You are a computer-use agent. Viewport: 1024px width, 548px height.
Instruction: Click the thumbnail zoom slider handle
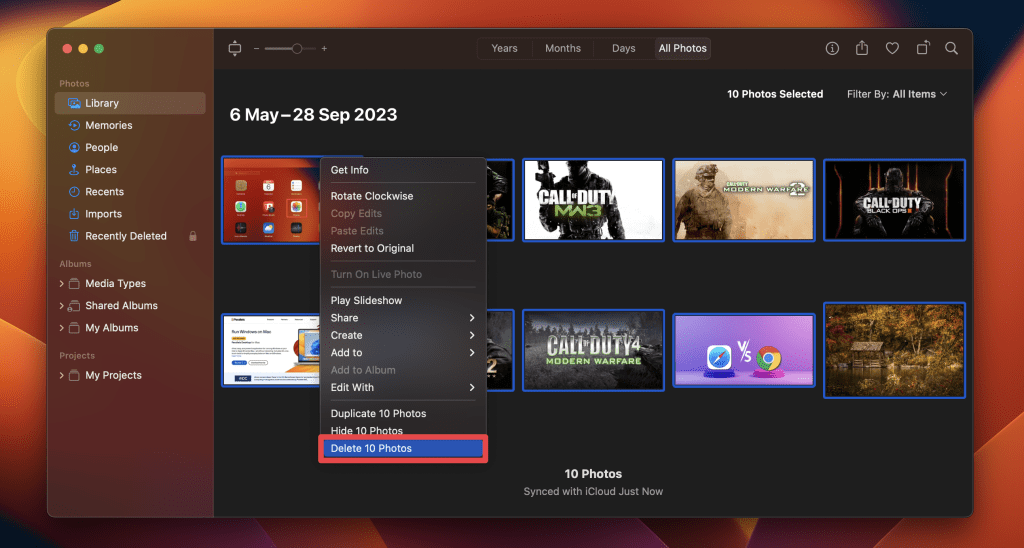(297, 48)
